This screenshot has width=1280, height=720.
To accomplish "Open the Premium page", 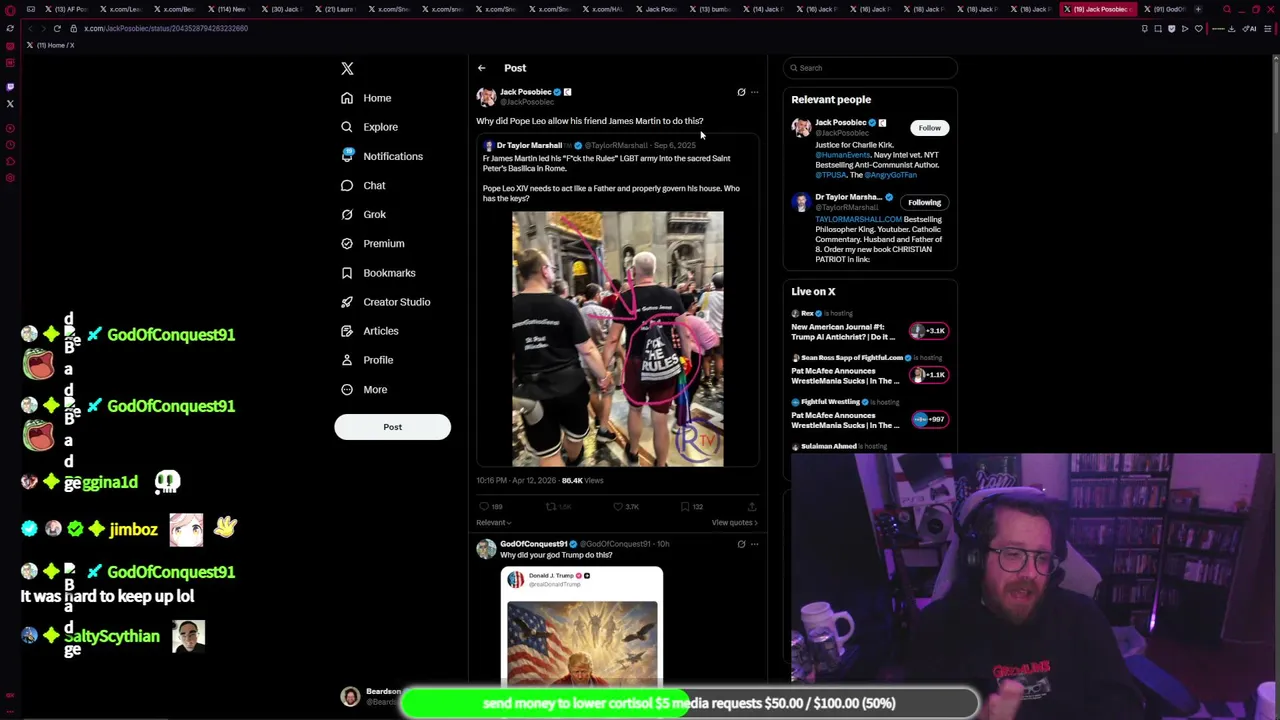I will pos(372,243).
